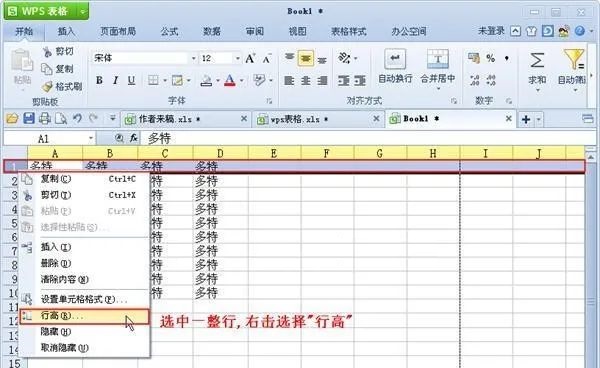Click the fx insert function icon
This screenshot has height=368, width=600.
134,138
